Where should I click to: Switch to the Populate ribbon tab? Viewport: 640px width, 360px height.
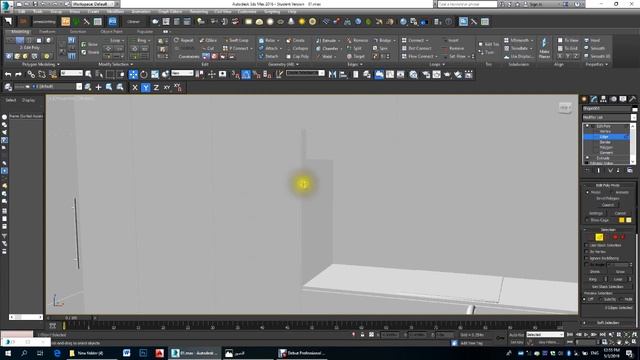coord(144,31)
